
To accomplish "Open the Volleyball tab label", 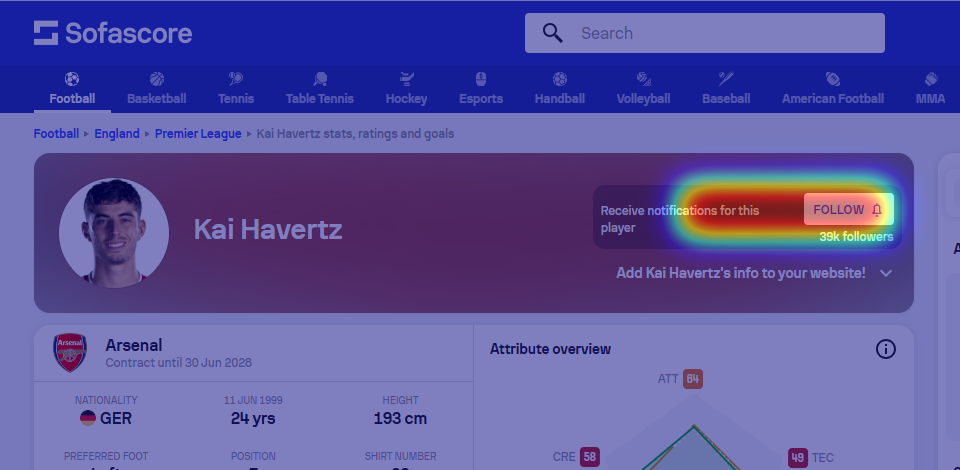I will point(643,99).
